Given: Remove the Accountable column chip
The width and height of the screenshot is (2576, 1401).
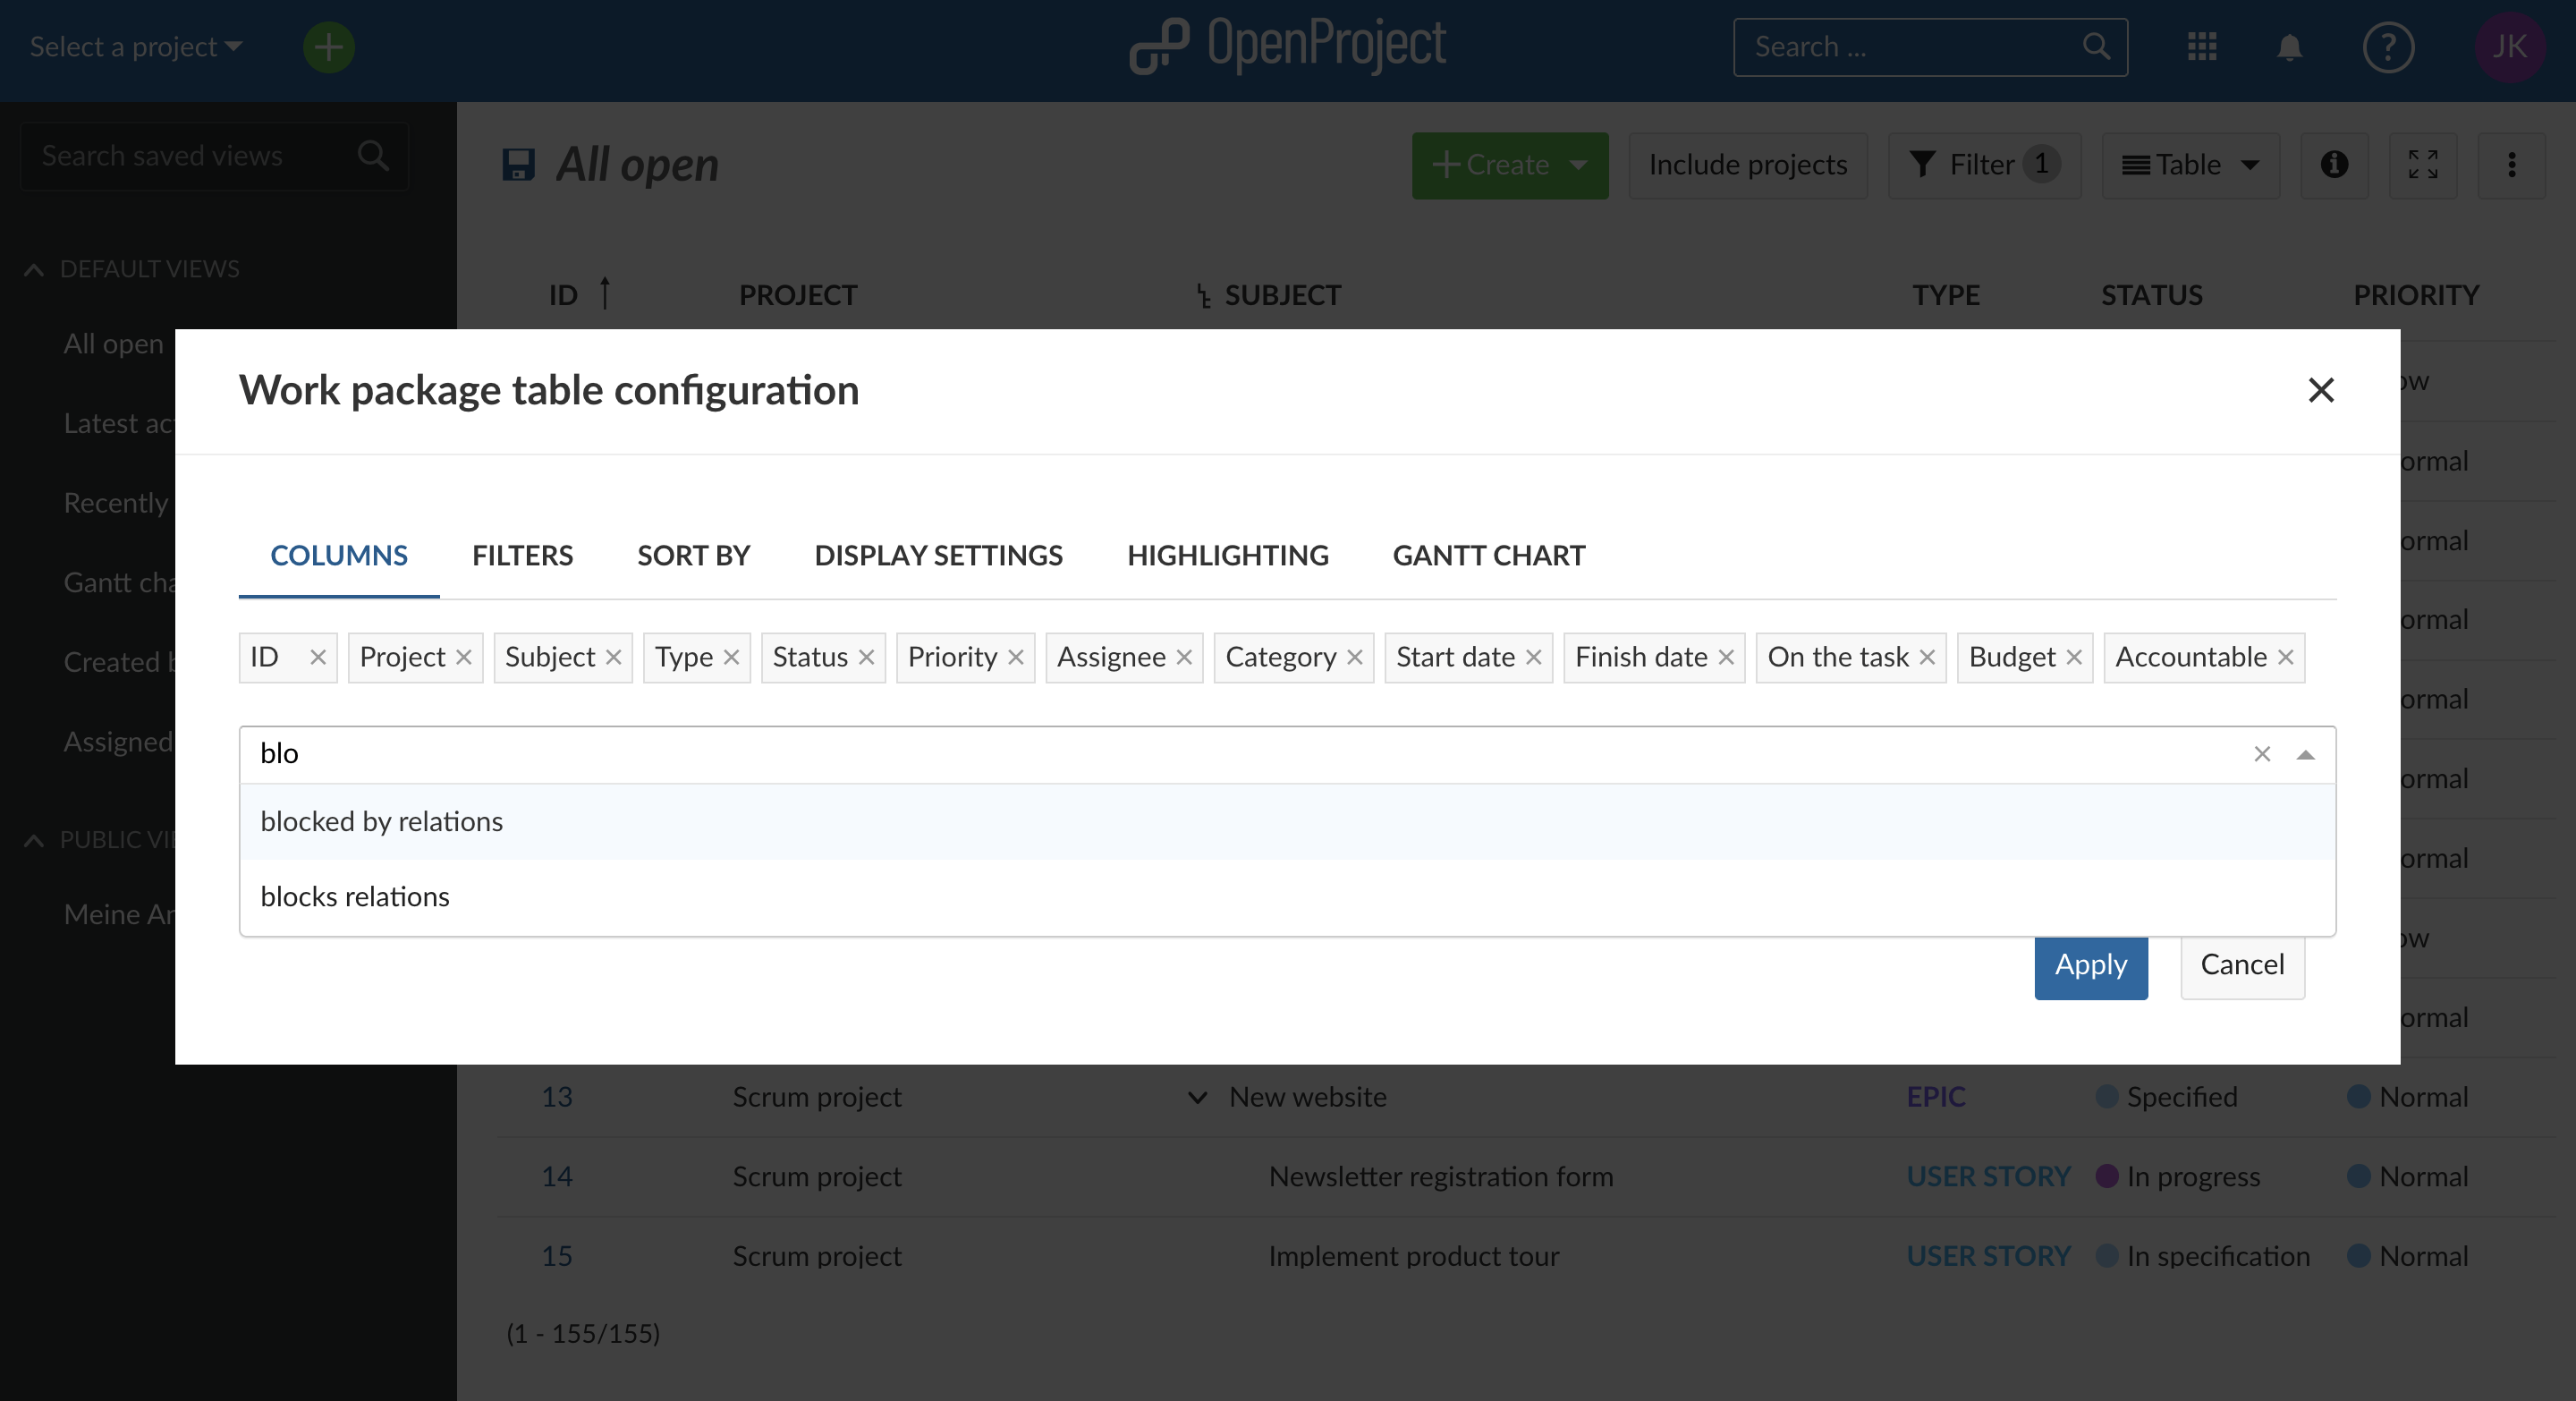Looking at the screenshot, I should [x=2285, y=657].
